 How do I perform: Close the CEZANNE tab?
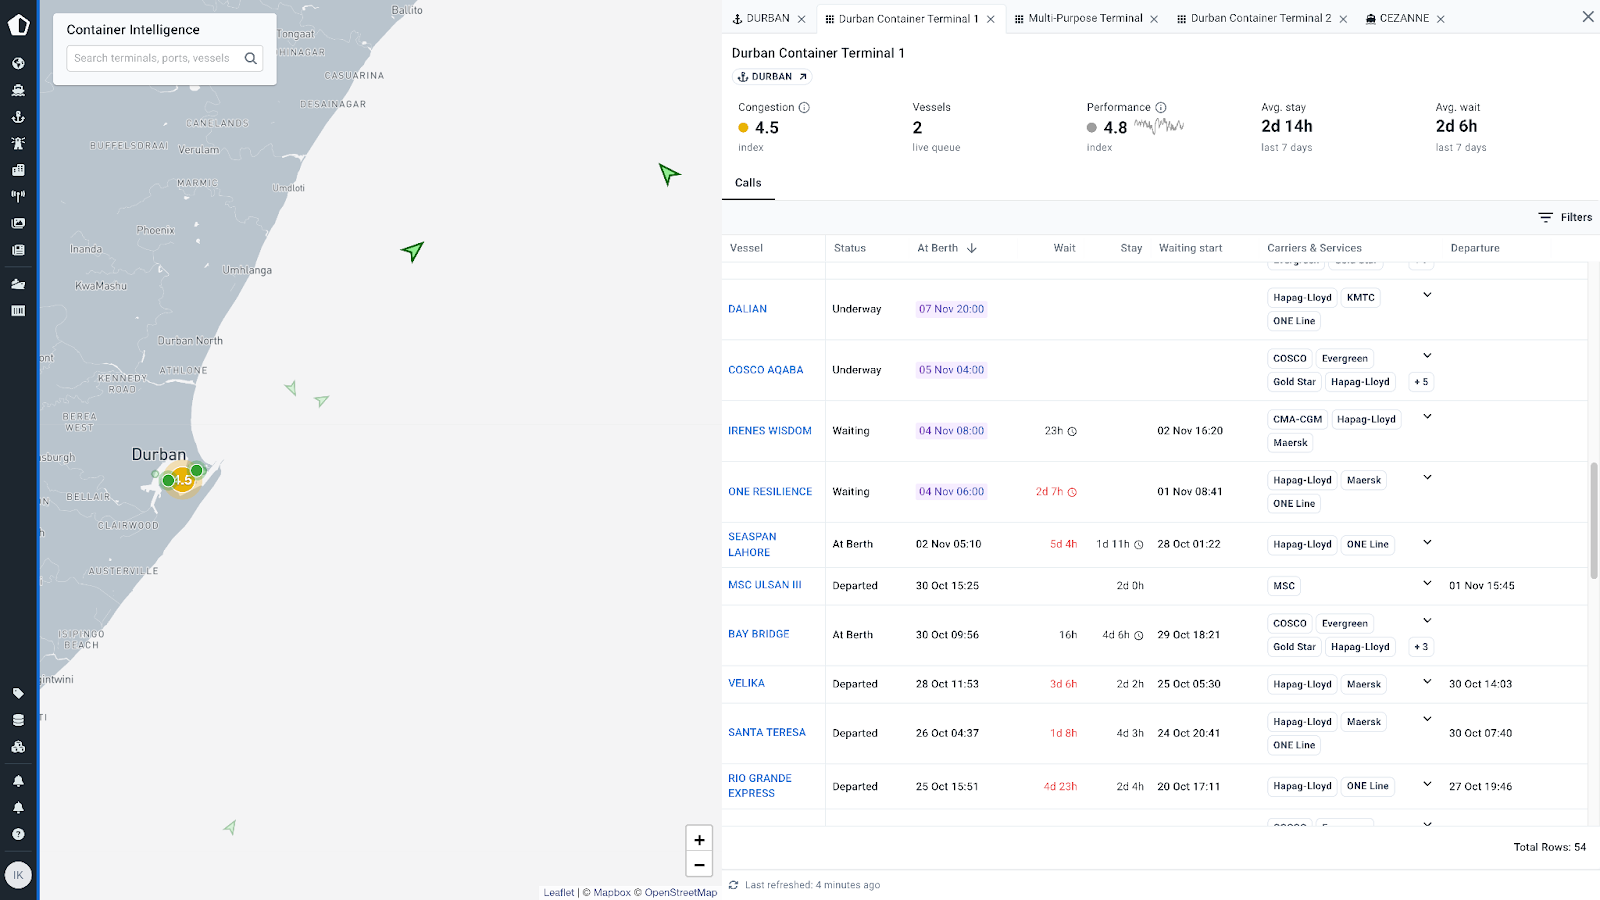pyautogui.click(x=1441, y=19)
